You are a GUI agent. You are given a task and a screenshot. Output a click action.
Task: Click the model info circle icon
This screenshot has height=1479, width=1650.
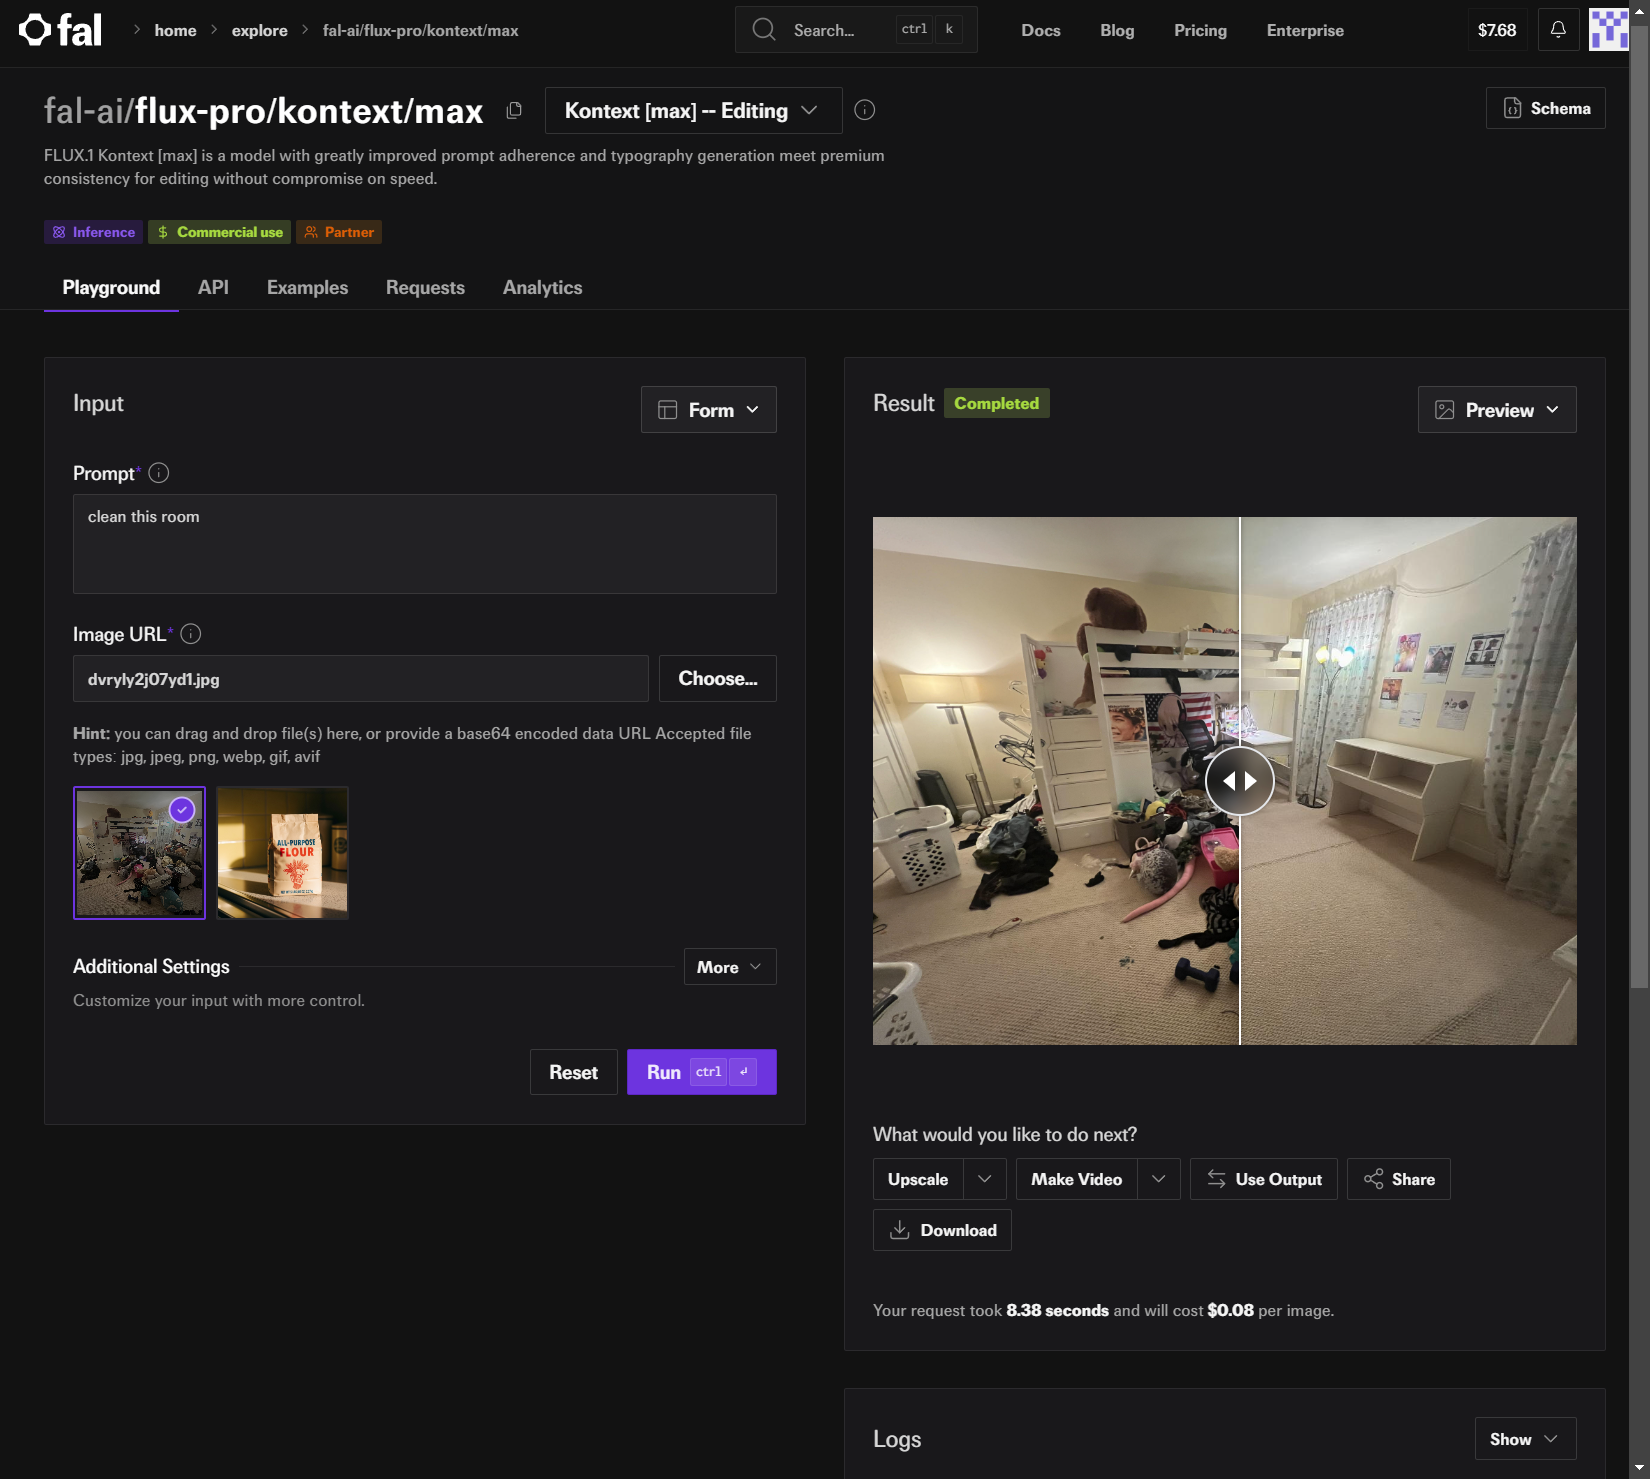click(865, 110)
